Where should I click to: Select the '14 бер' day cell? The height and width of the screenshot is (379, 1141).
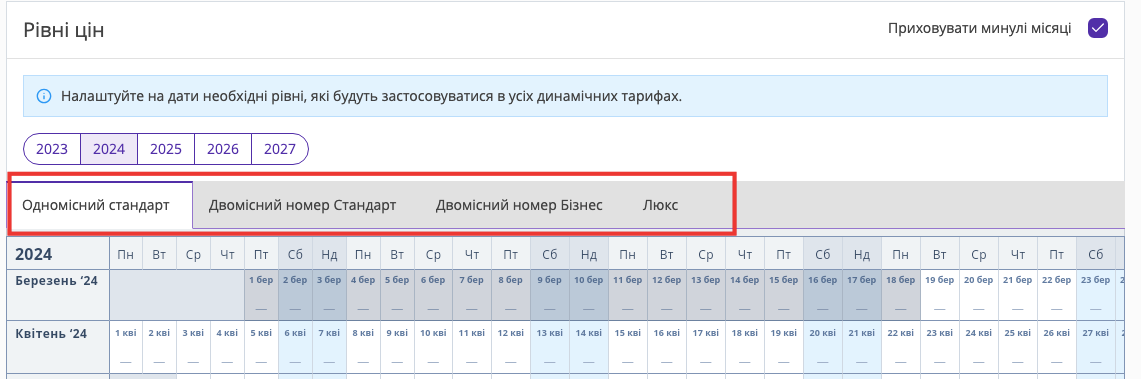pos(744,295)
